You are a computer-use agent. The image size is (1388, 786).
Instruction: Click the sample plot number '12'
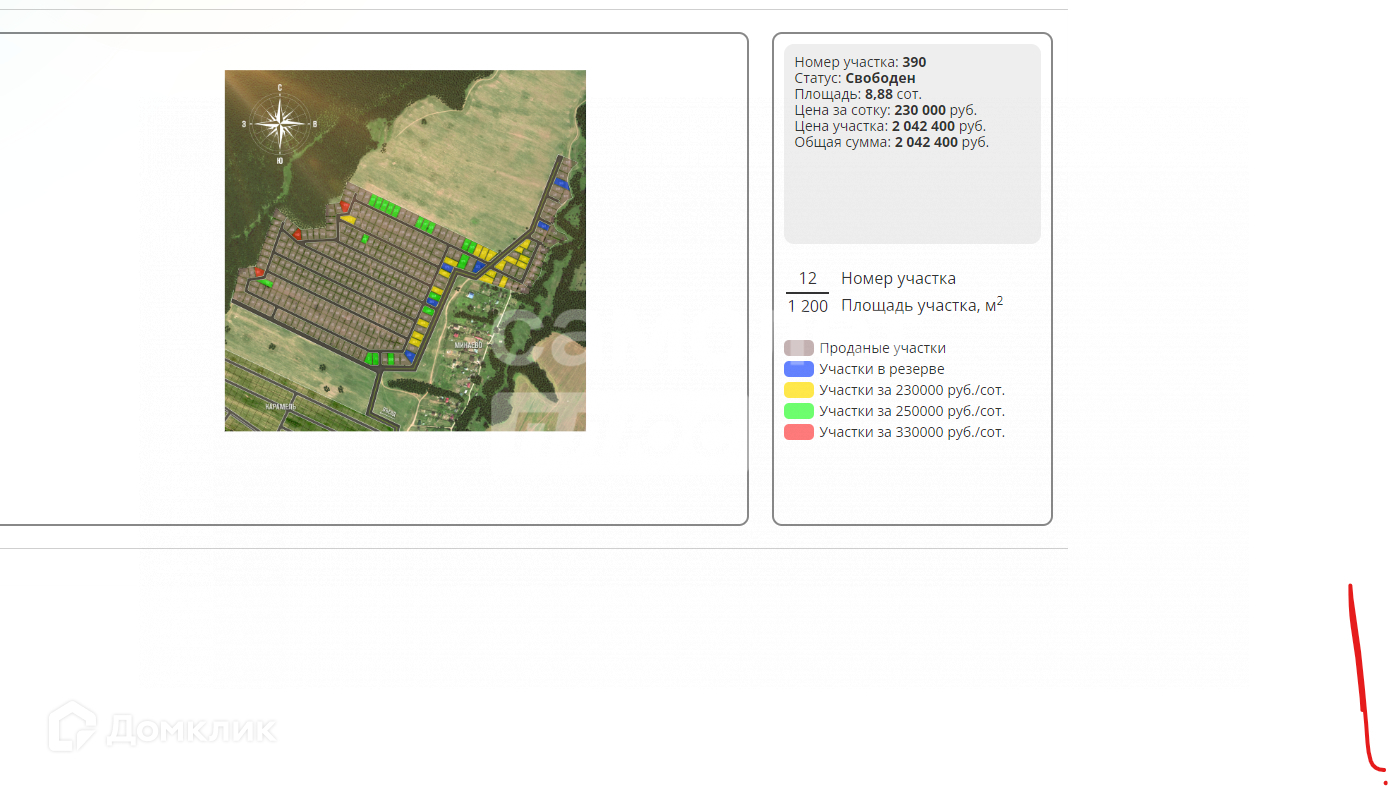808,278
